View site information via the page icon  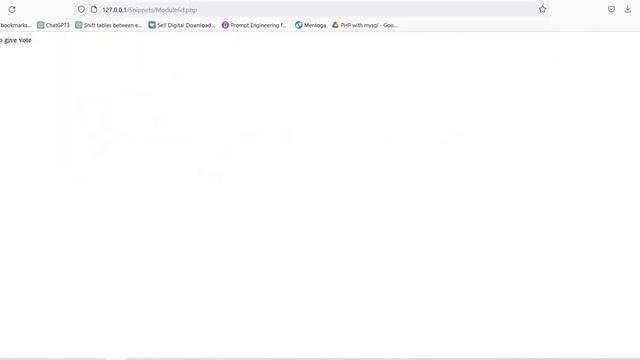tap(94, 9)
